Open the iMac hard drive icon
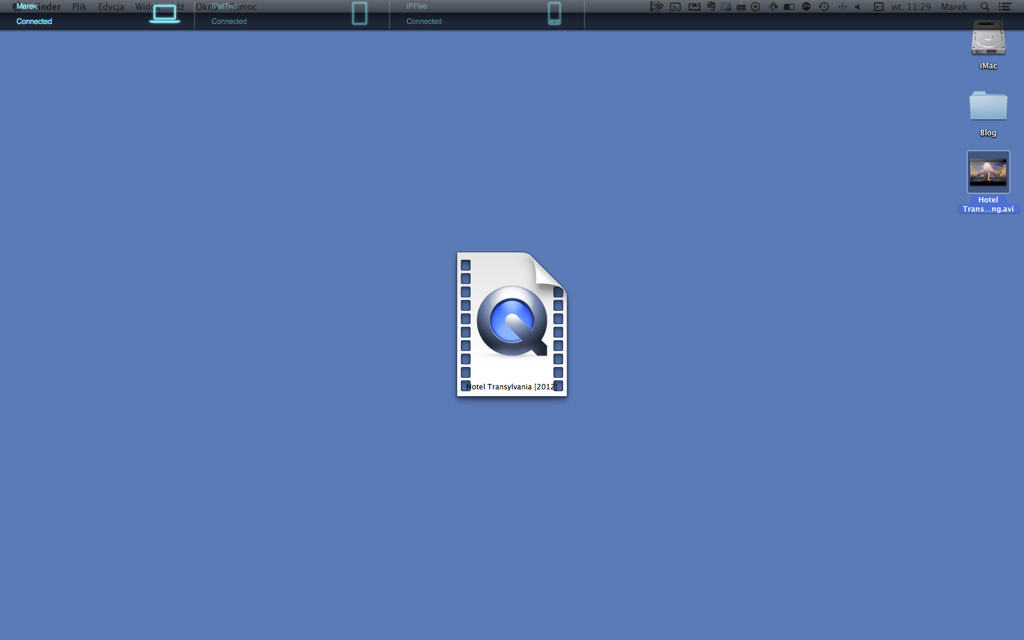This screenshot has width=1024, height=640. 988,40
